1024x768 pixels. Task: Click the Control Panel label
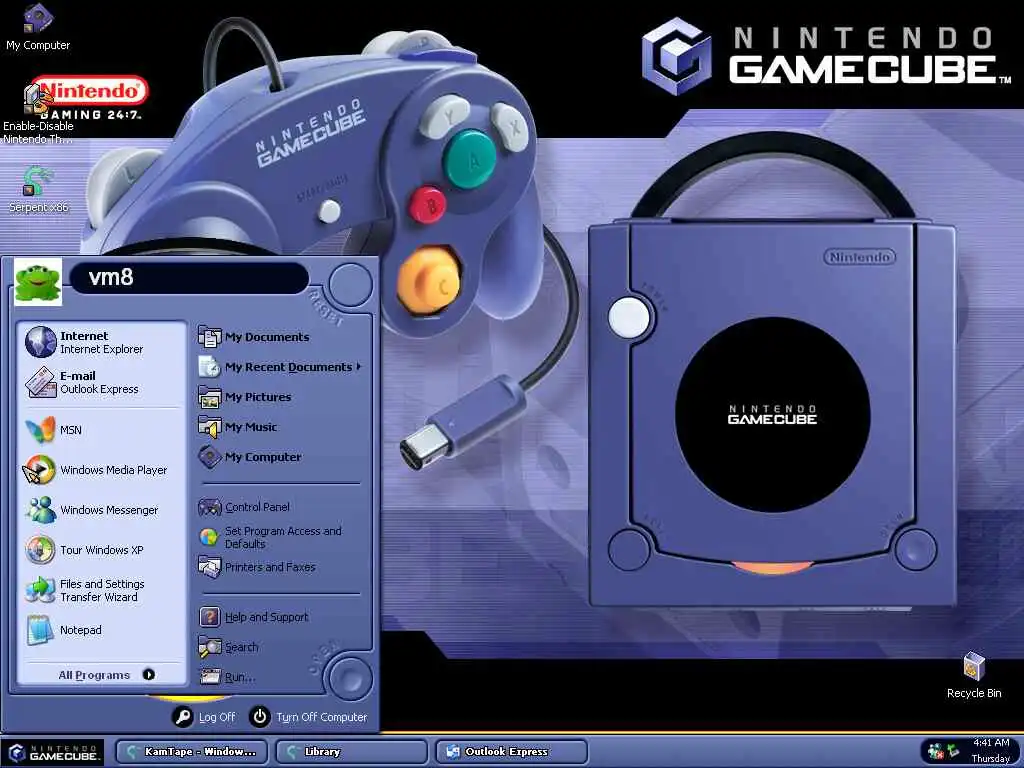[257, 507]
